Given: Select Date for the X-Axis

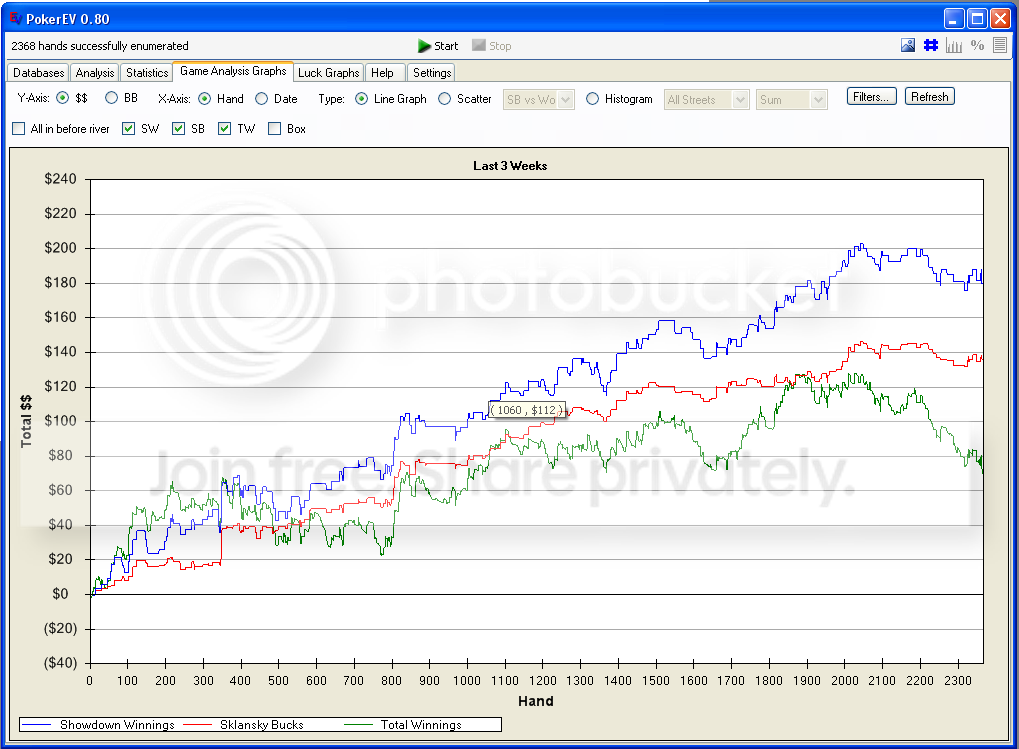Looking at the screenshot, I should click(x=261, y=99).
